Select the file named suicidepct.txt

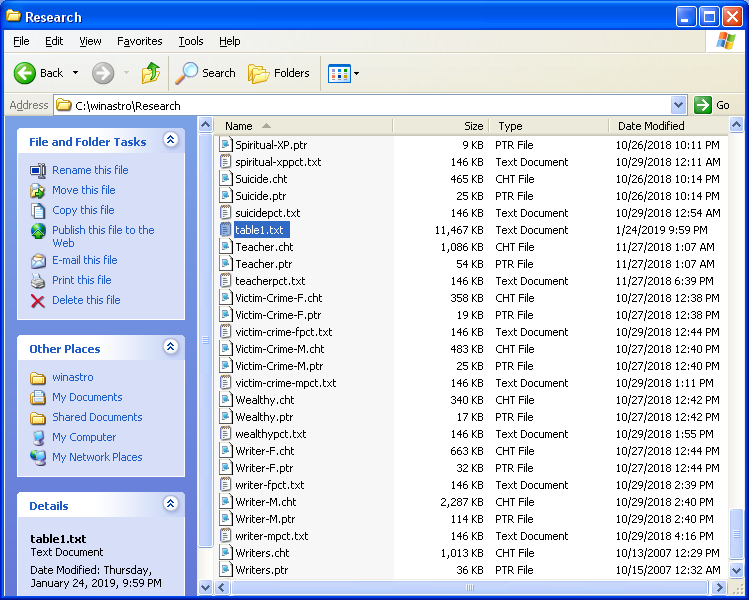(268, 213)
